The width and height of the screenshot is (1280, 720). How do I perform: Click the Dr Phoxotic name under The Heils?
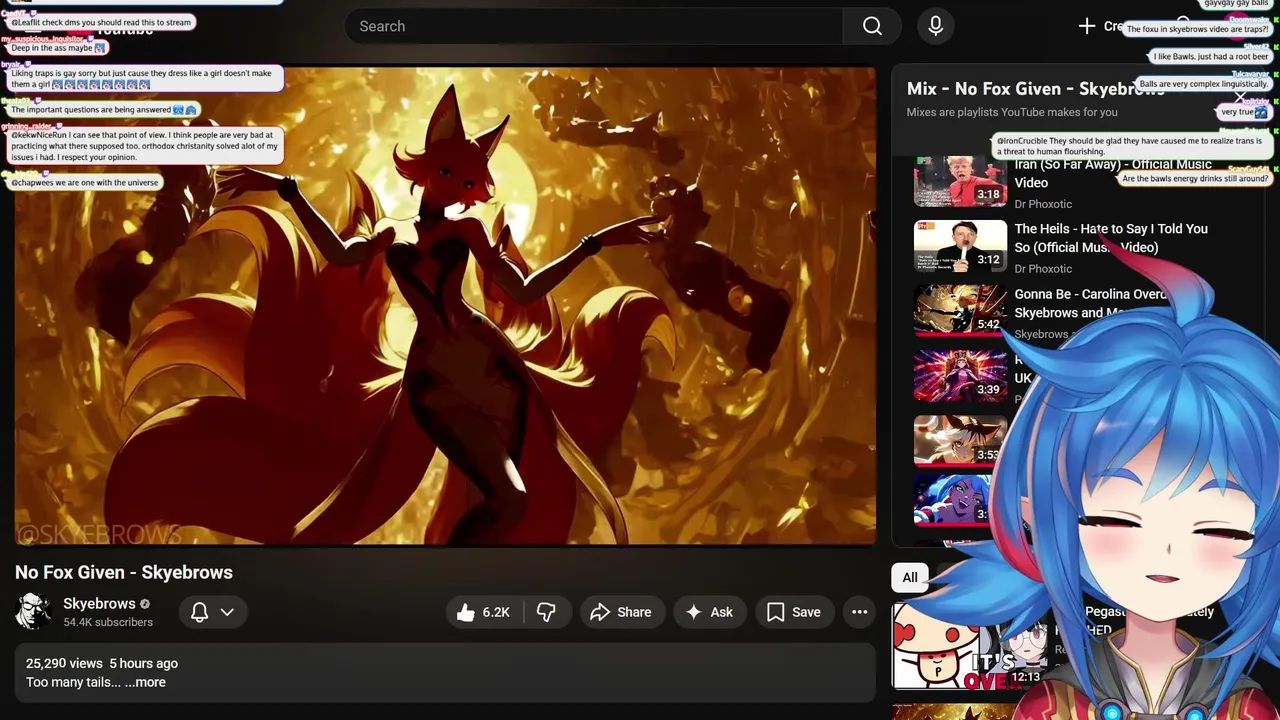point(1043,268)
